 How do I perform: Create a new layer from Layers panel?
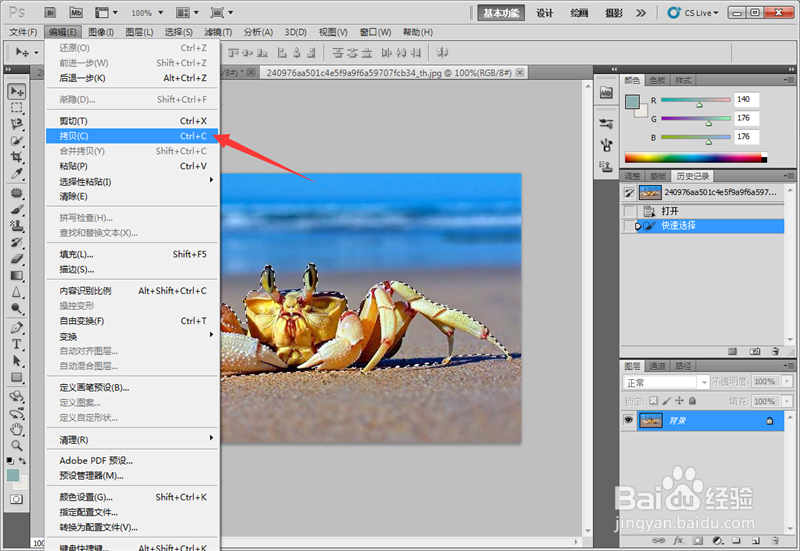[756, 540]
